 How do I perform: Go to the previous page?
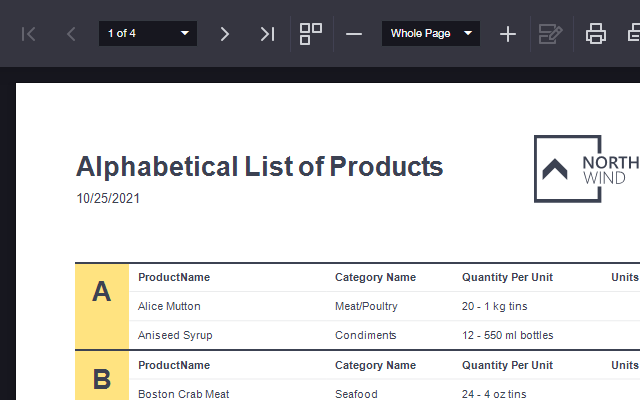71,34
